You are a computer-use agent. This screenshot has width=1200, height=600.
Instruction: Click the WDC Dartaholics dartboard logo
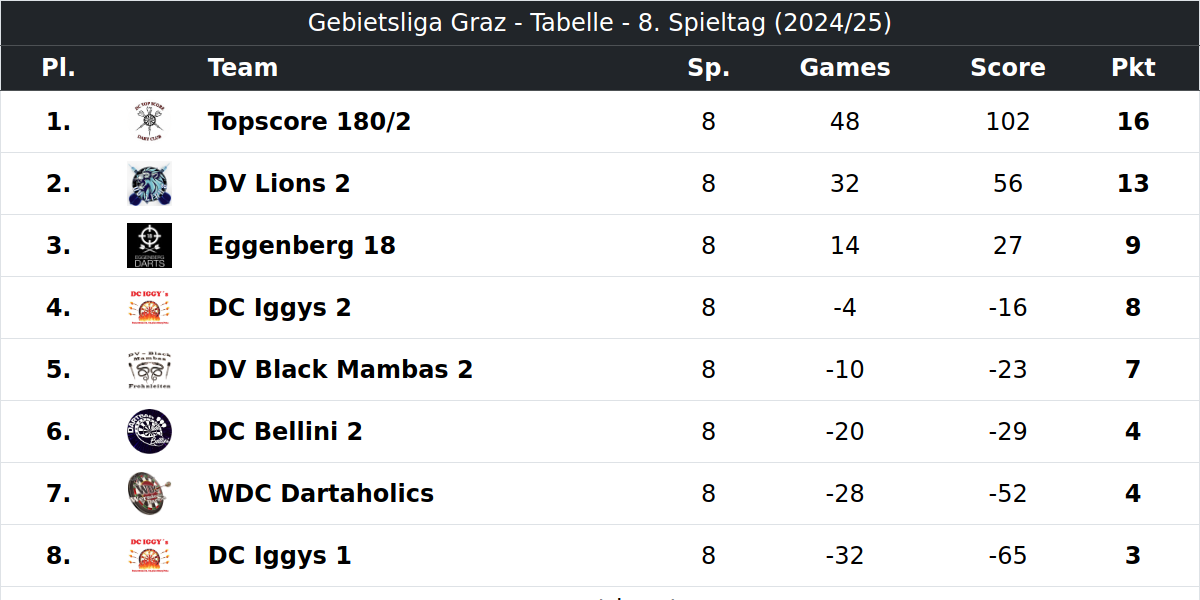point(149,494)
